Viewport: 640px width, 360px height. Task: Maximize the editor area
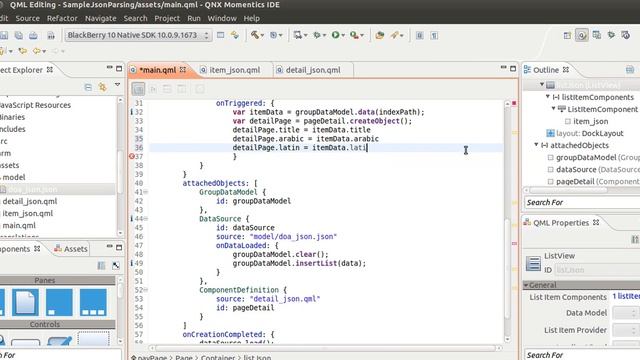click(513, 69)
